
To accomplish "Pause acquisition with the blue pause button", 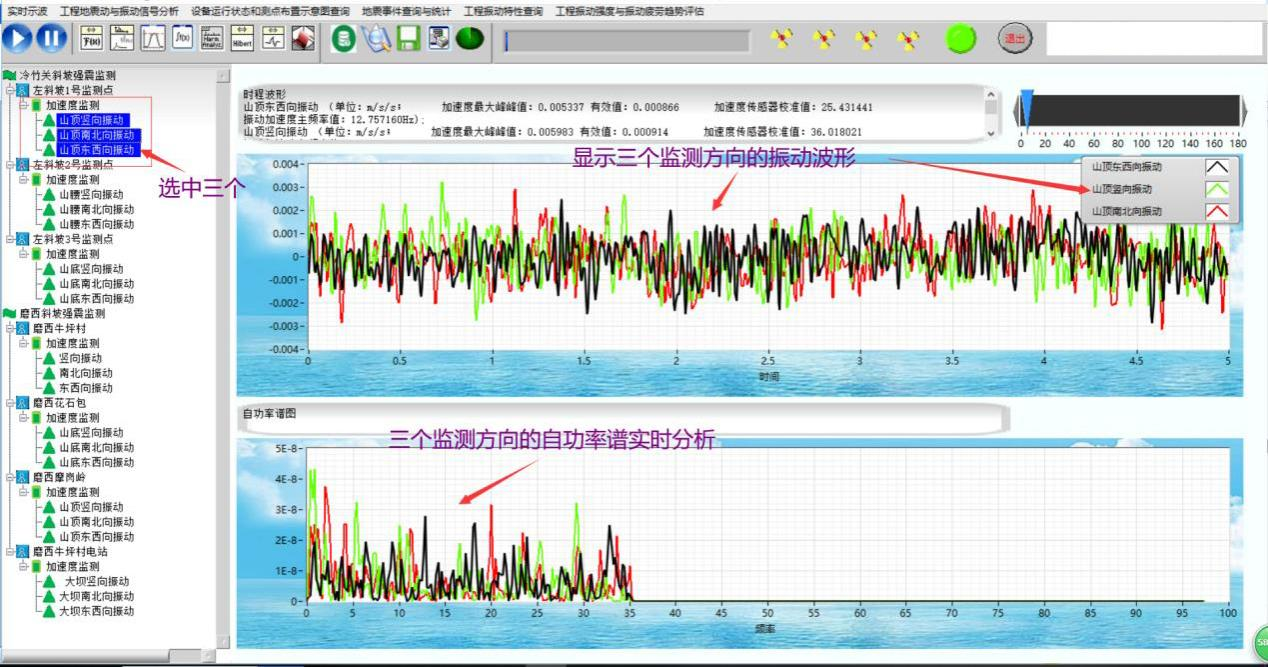I will tap(52, 39).
